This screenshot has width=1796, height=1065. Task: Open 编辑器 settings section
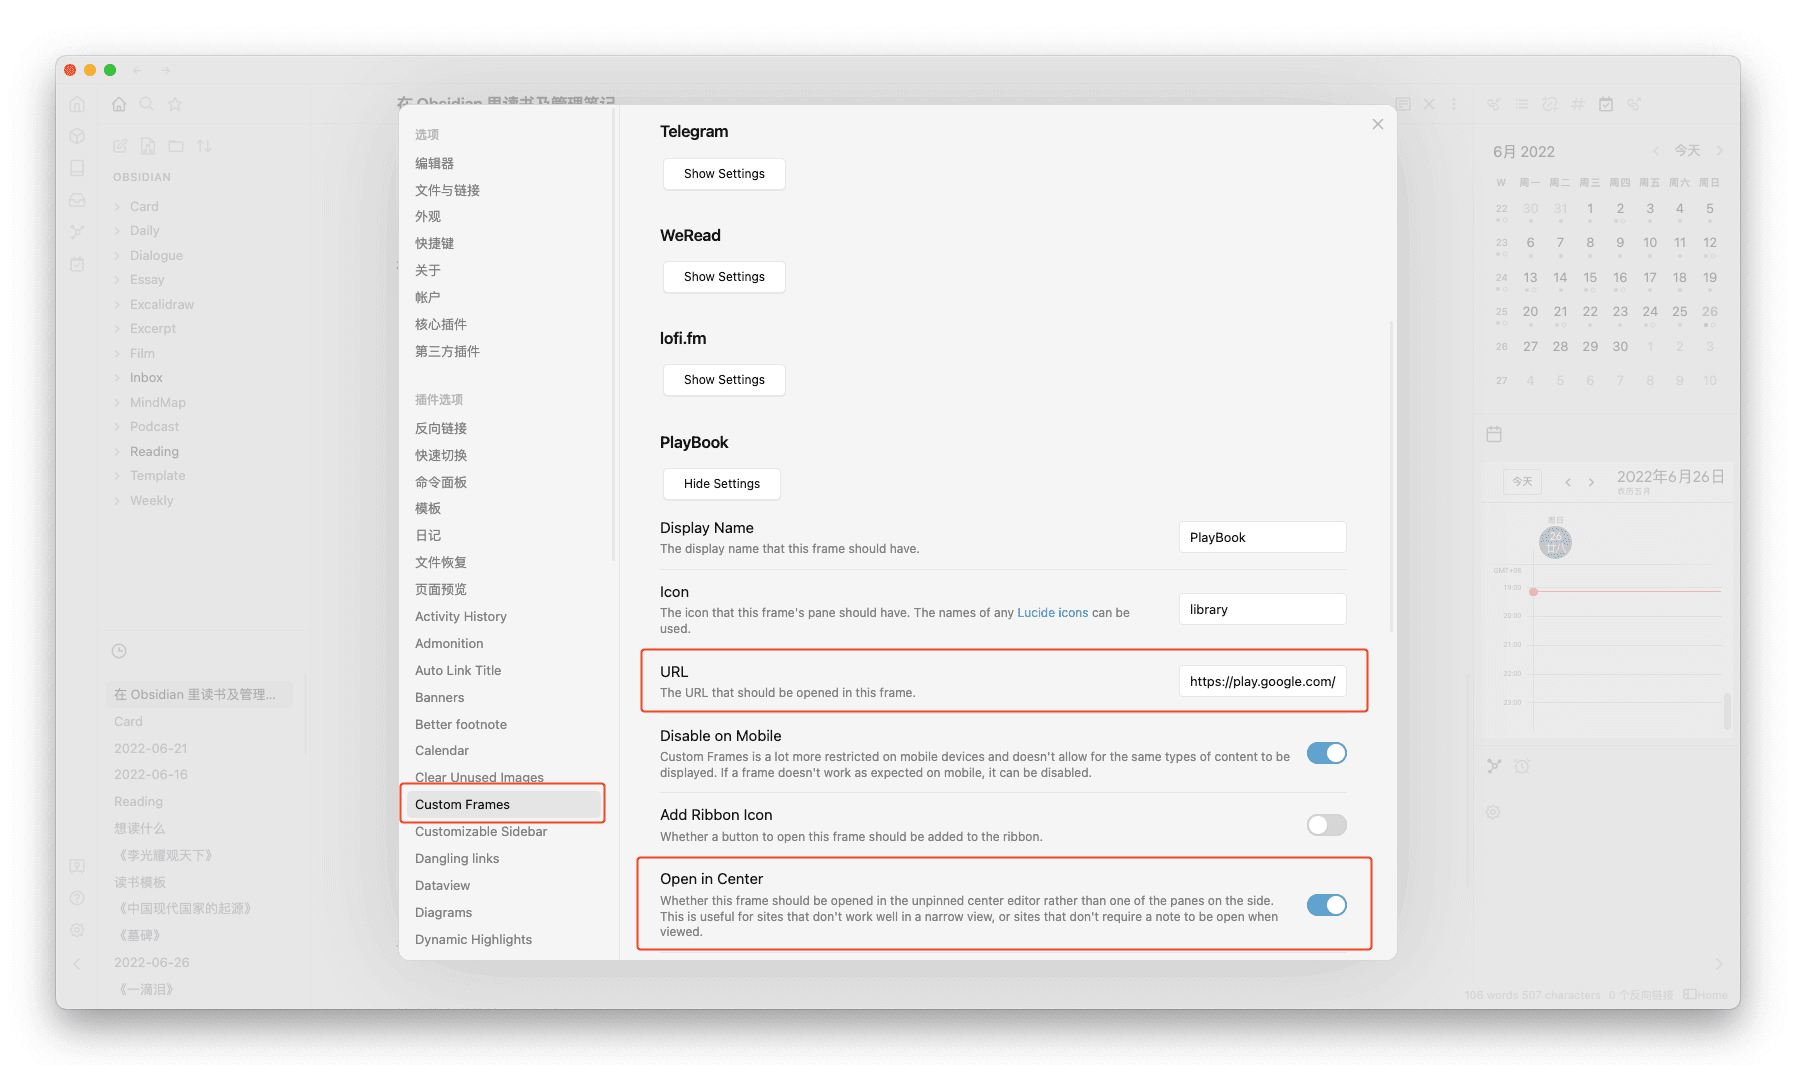[x=434, y=163]
